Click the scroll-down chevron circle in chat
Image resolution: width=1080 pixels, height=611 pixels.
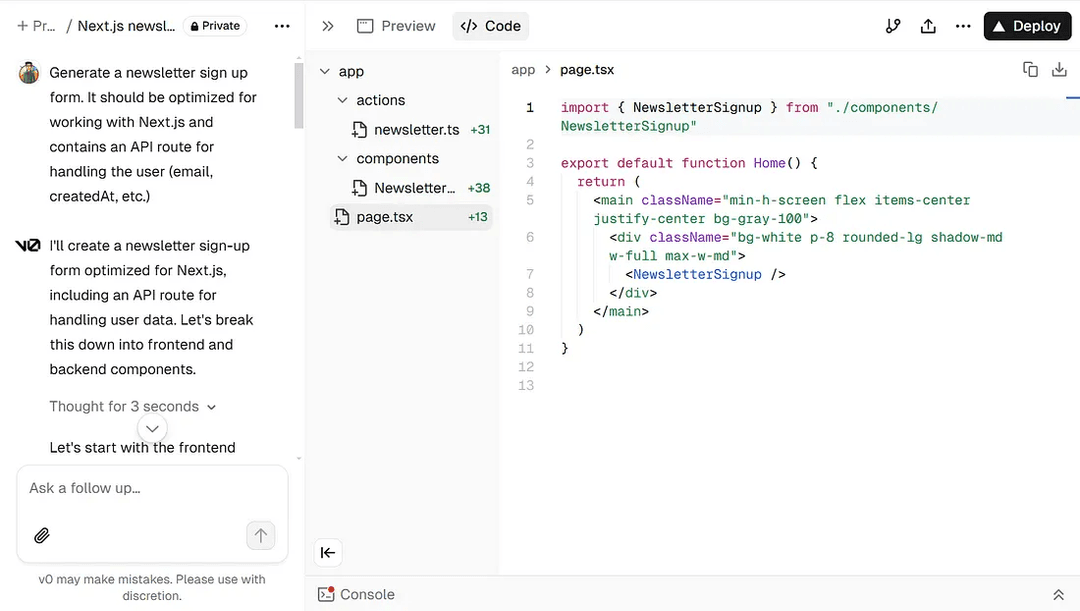(152, 428)
